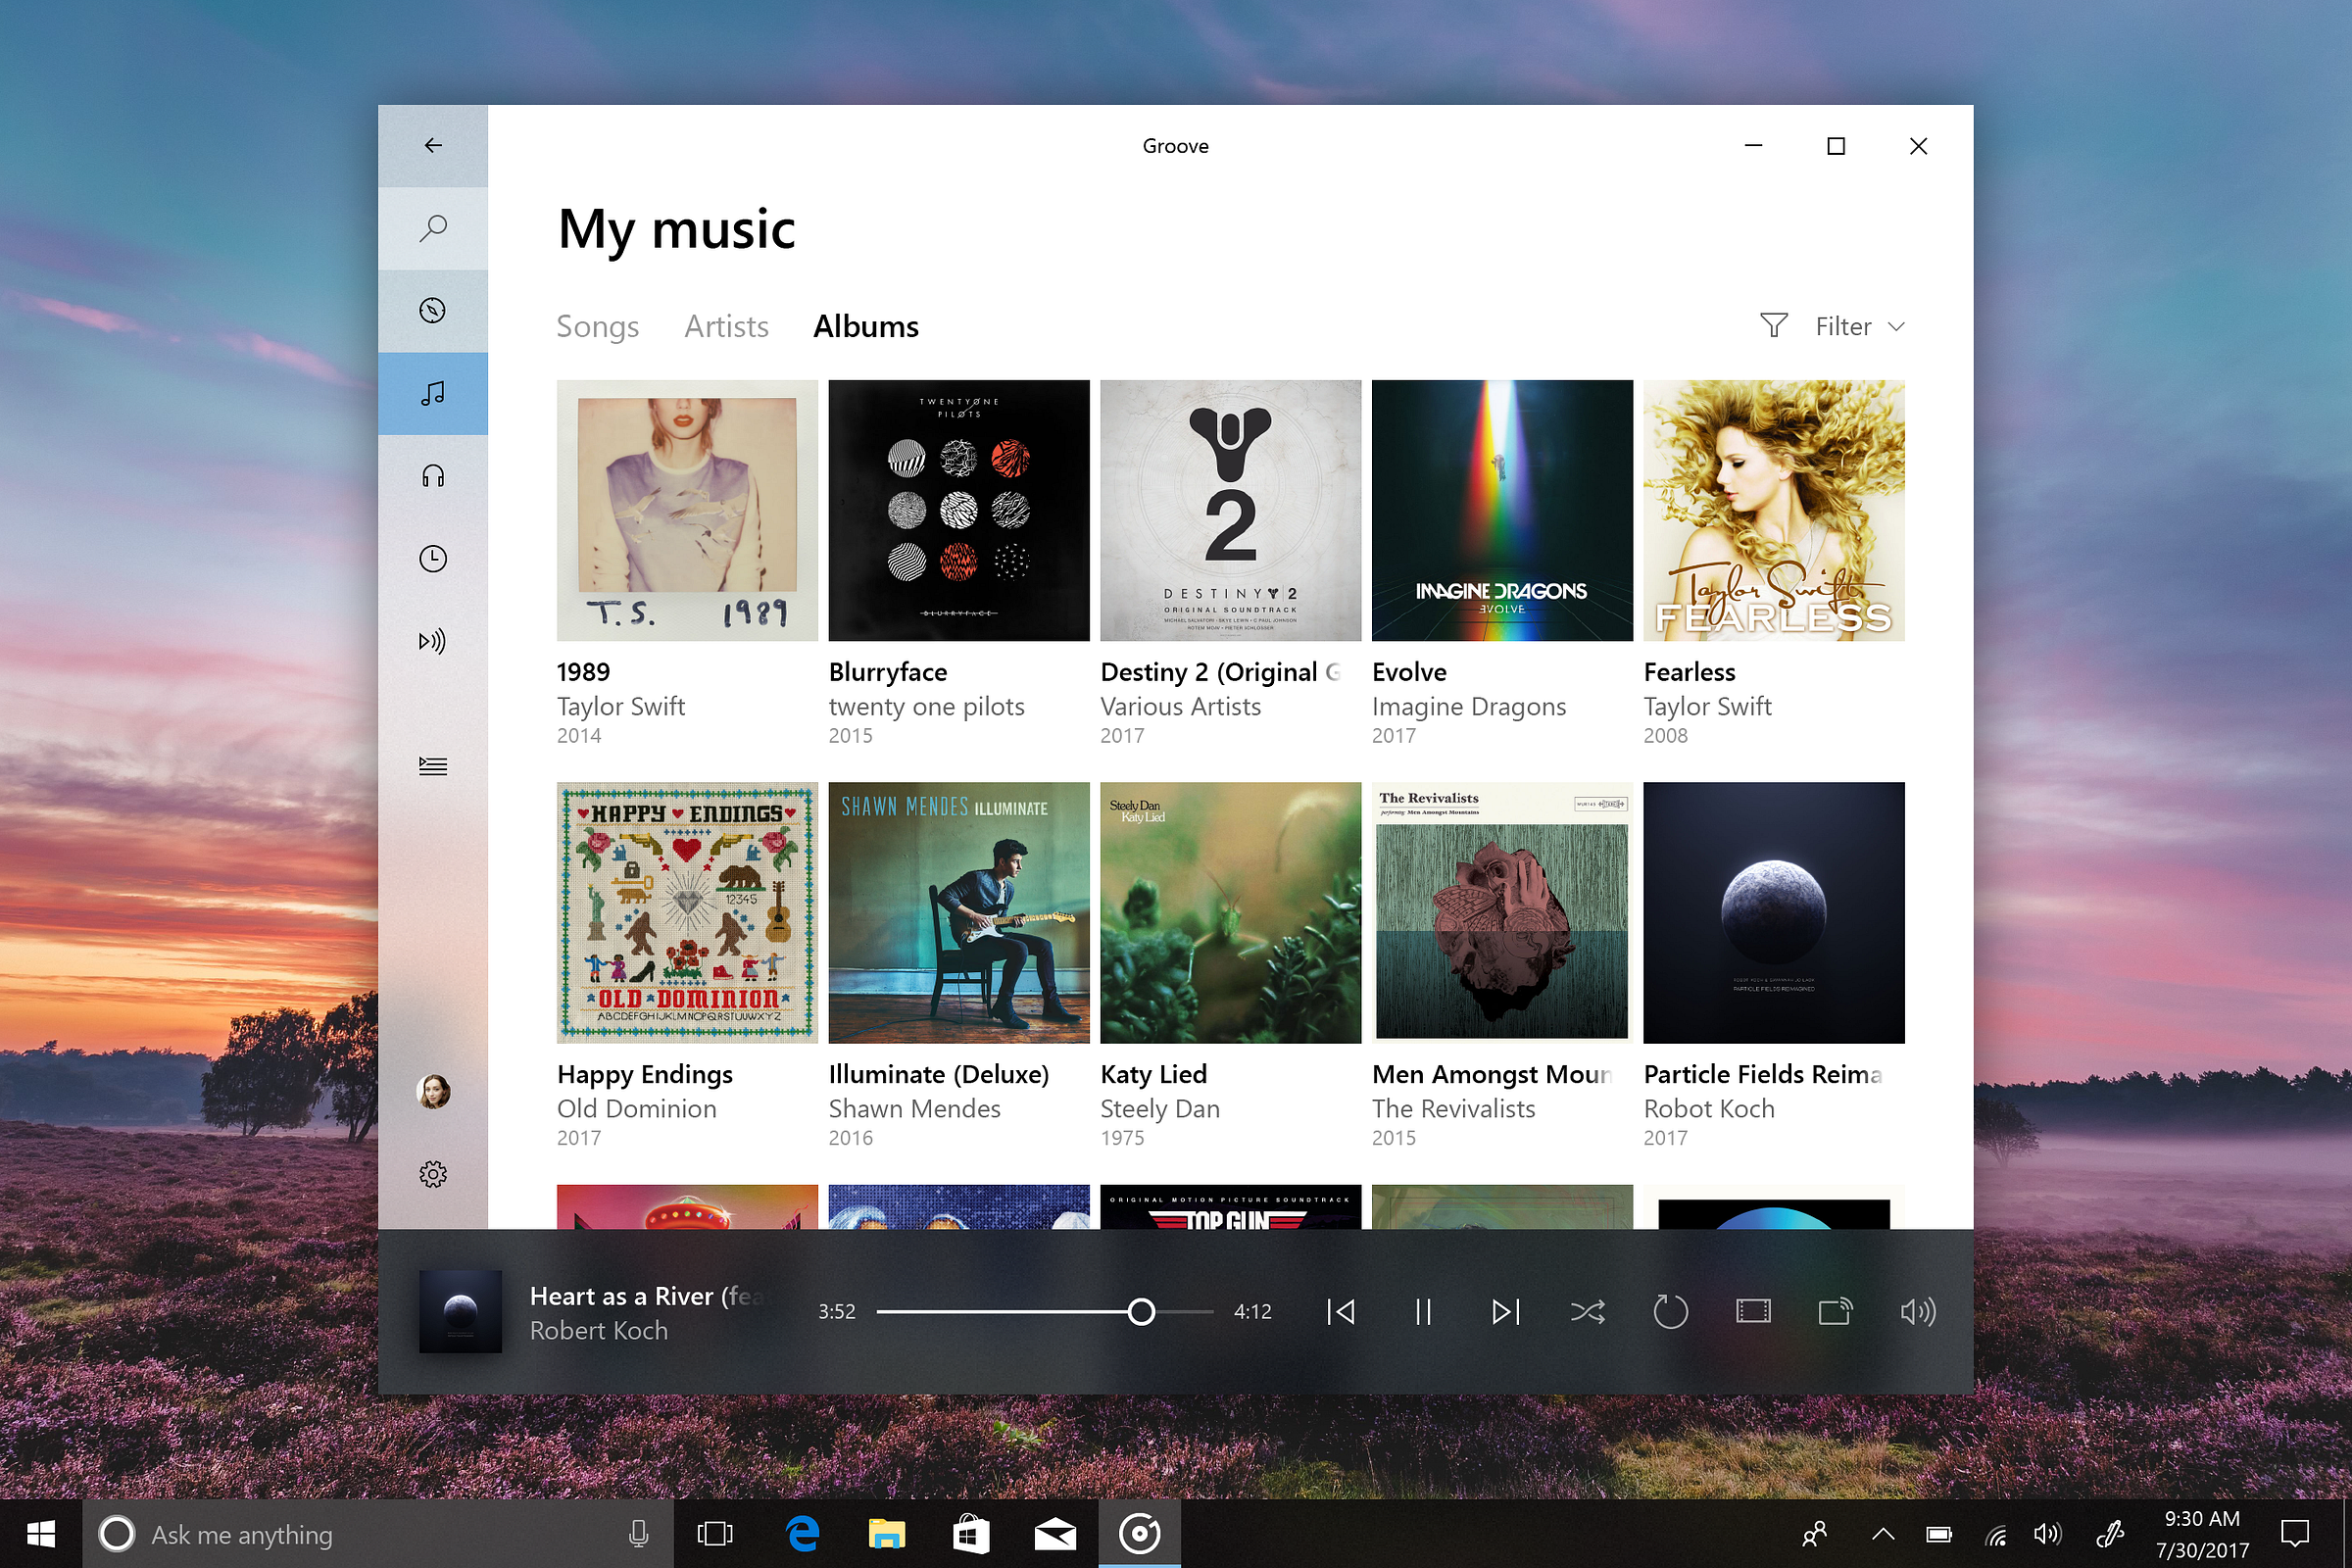Image resolution: width=2352 pixels, height=1568 pixels.
Task: Open the Blurryface album thumbnail
Action: click(x=958, y=510)
